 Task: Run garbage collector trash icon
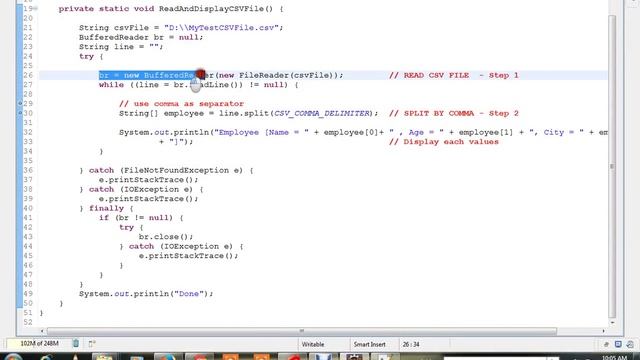coord(76,344)
